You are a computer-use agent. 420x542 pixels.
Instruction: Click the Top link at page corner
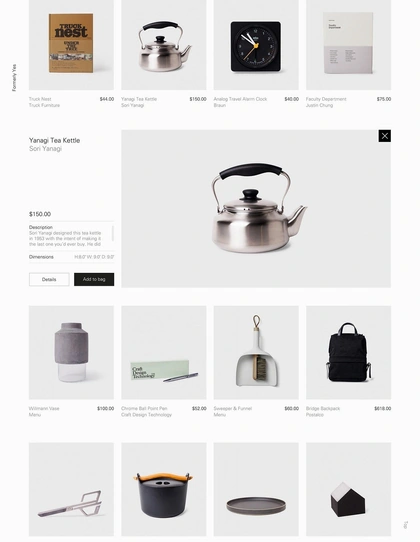[x=406, y=525]
